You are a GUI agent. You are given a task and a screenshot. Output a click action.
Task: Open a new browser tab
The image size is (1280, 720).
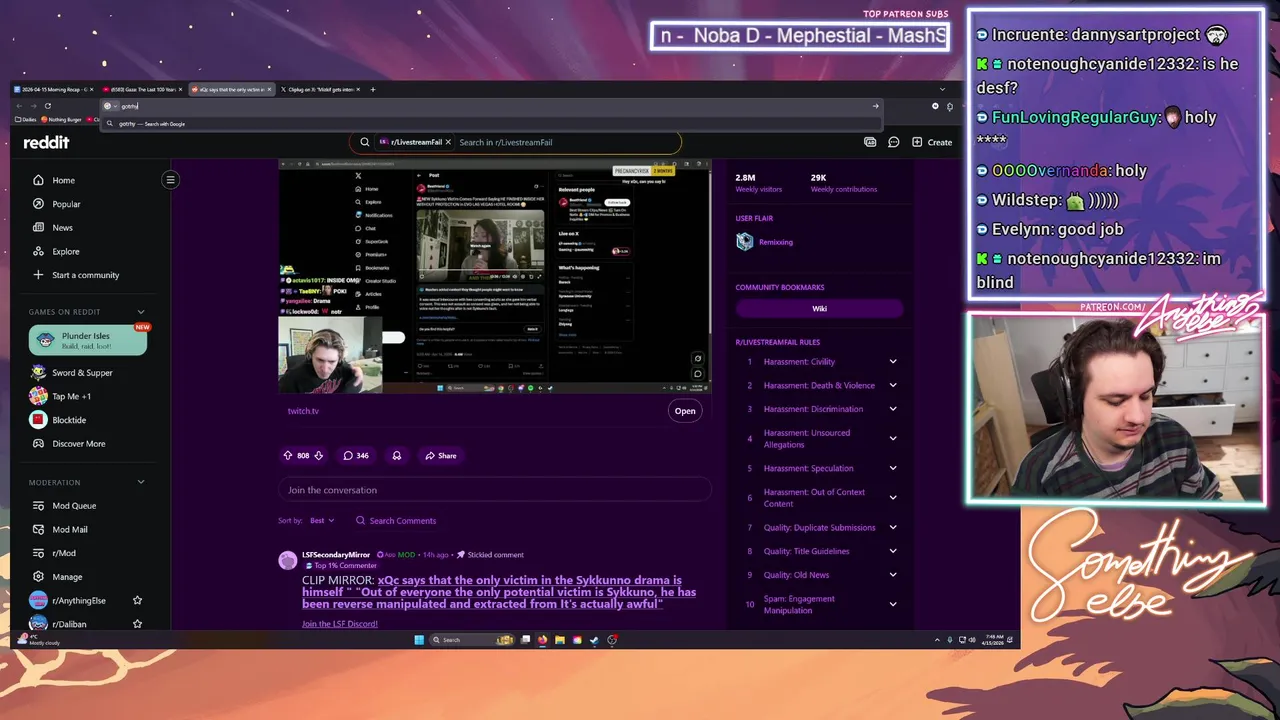coord(373,89)
